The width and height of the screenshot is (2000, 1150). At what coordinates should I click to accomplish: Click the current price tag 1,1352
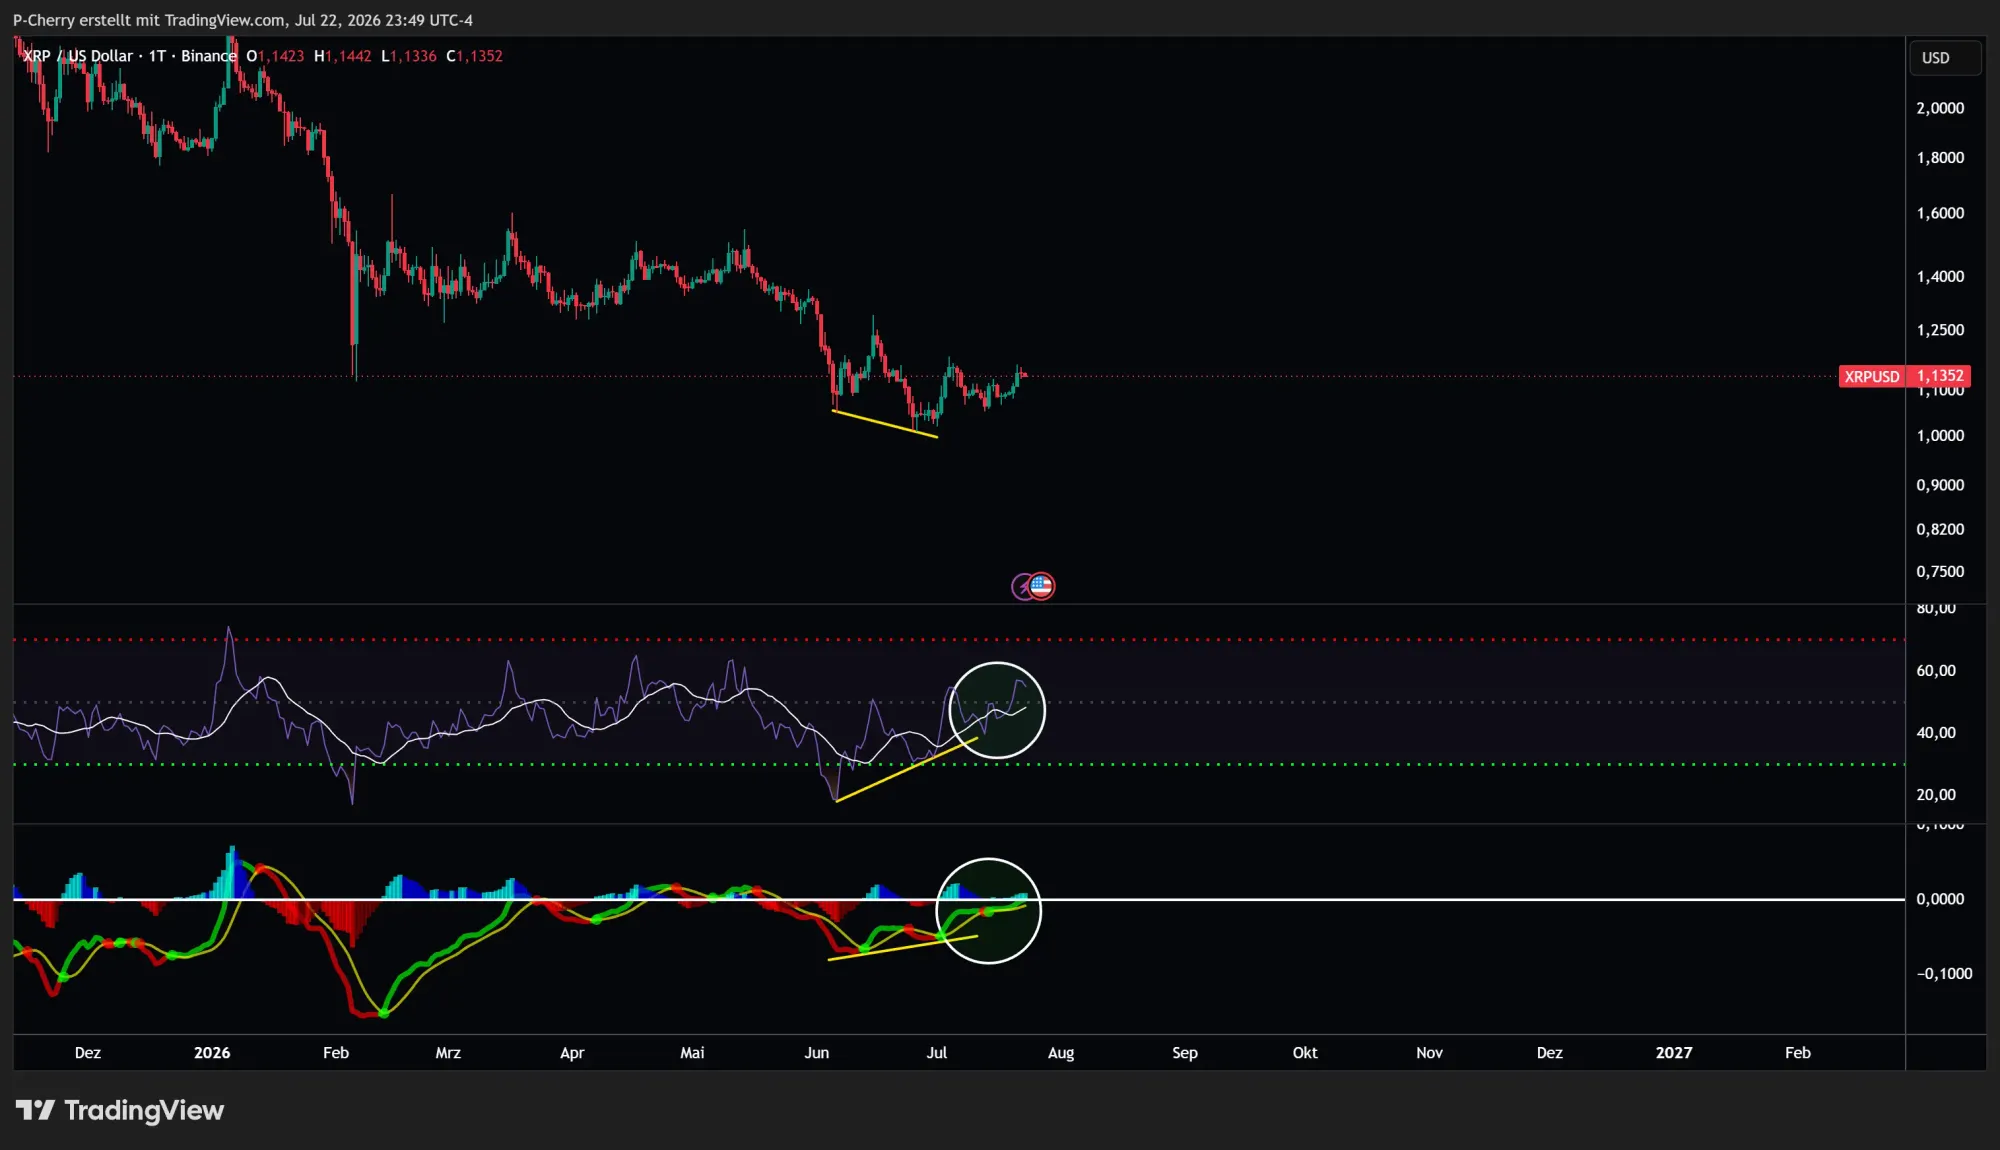click(1939, 376)
